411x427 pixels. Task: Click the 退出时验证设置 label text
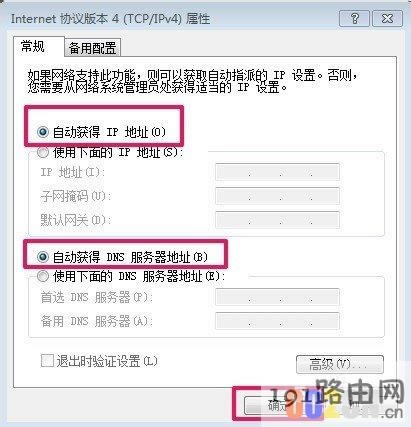[107, 361]
